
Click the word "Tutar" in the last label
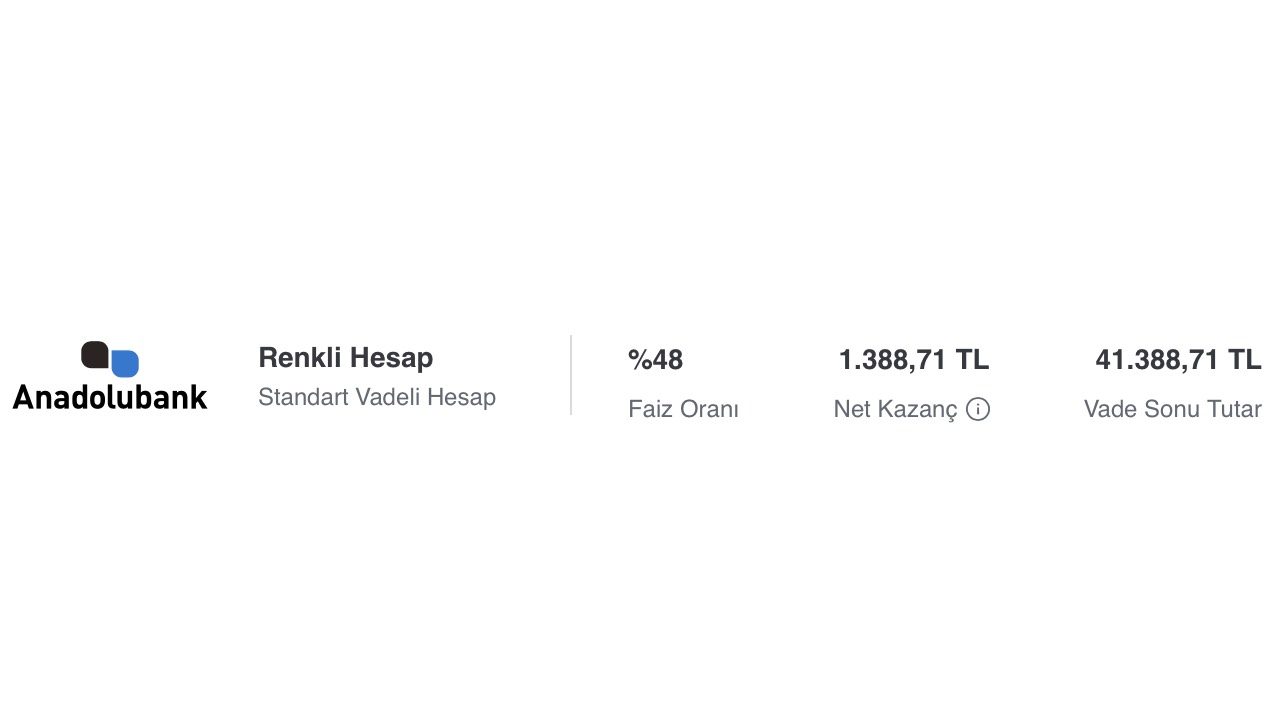(1234, 409)
